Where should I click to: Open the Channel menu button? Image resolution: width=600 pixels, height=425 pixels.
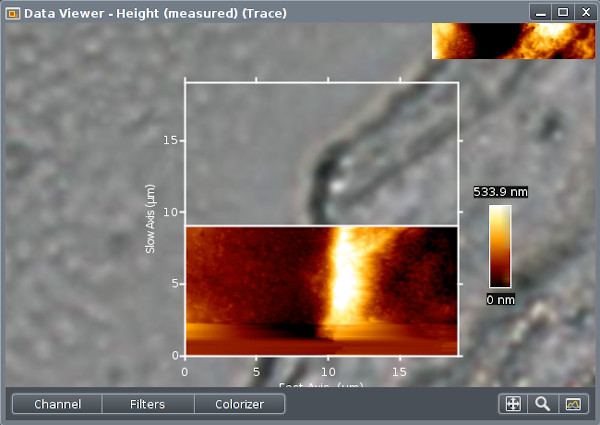tap(57, 404)
